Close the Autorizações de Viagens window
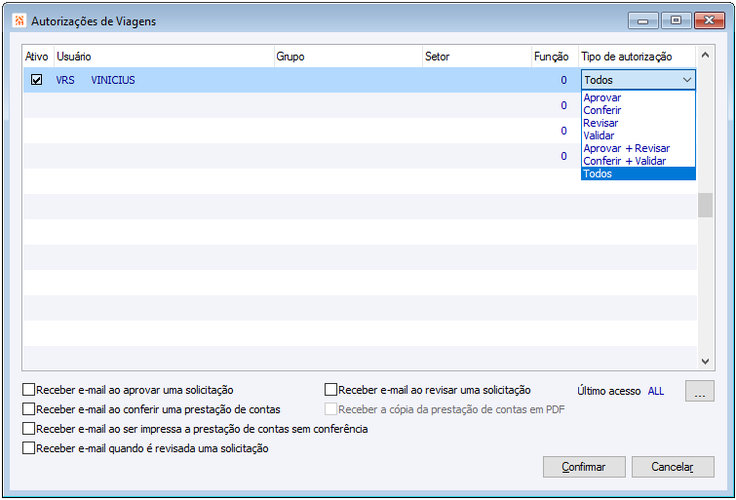Viewport: 736px width, 500px height. 709,21
